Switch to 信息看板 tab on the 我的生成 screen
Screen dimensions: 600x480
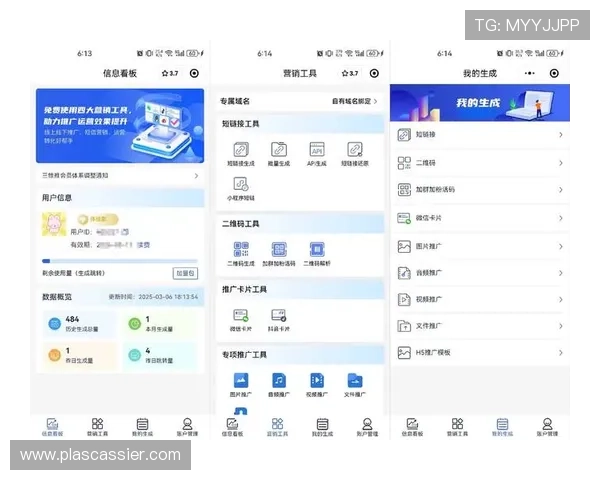tap(412, 427)
